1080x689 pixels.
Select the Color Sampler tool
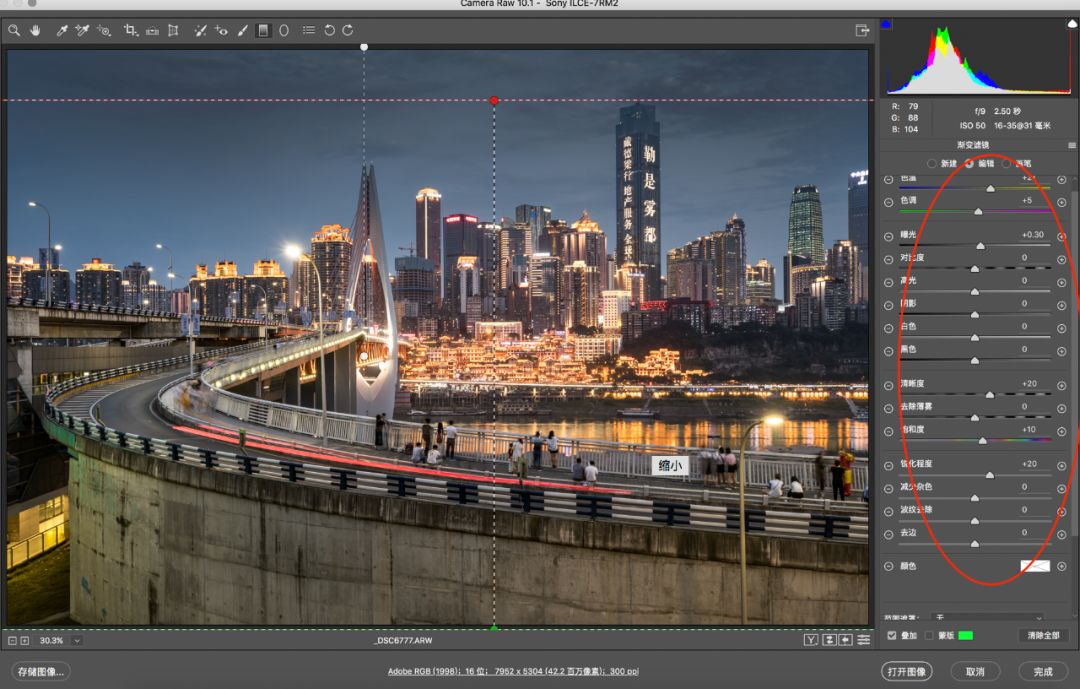[82, 30]
